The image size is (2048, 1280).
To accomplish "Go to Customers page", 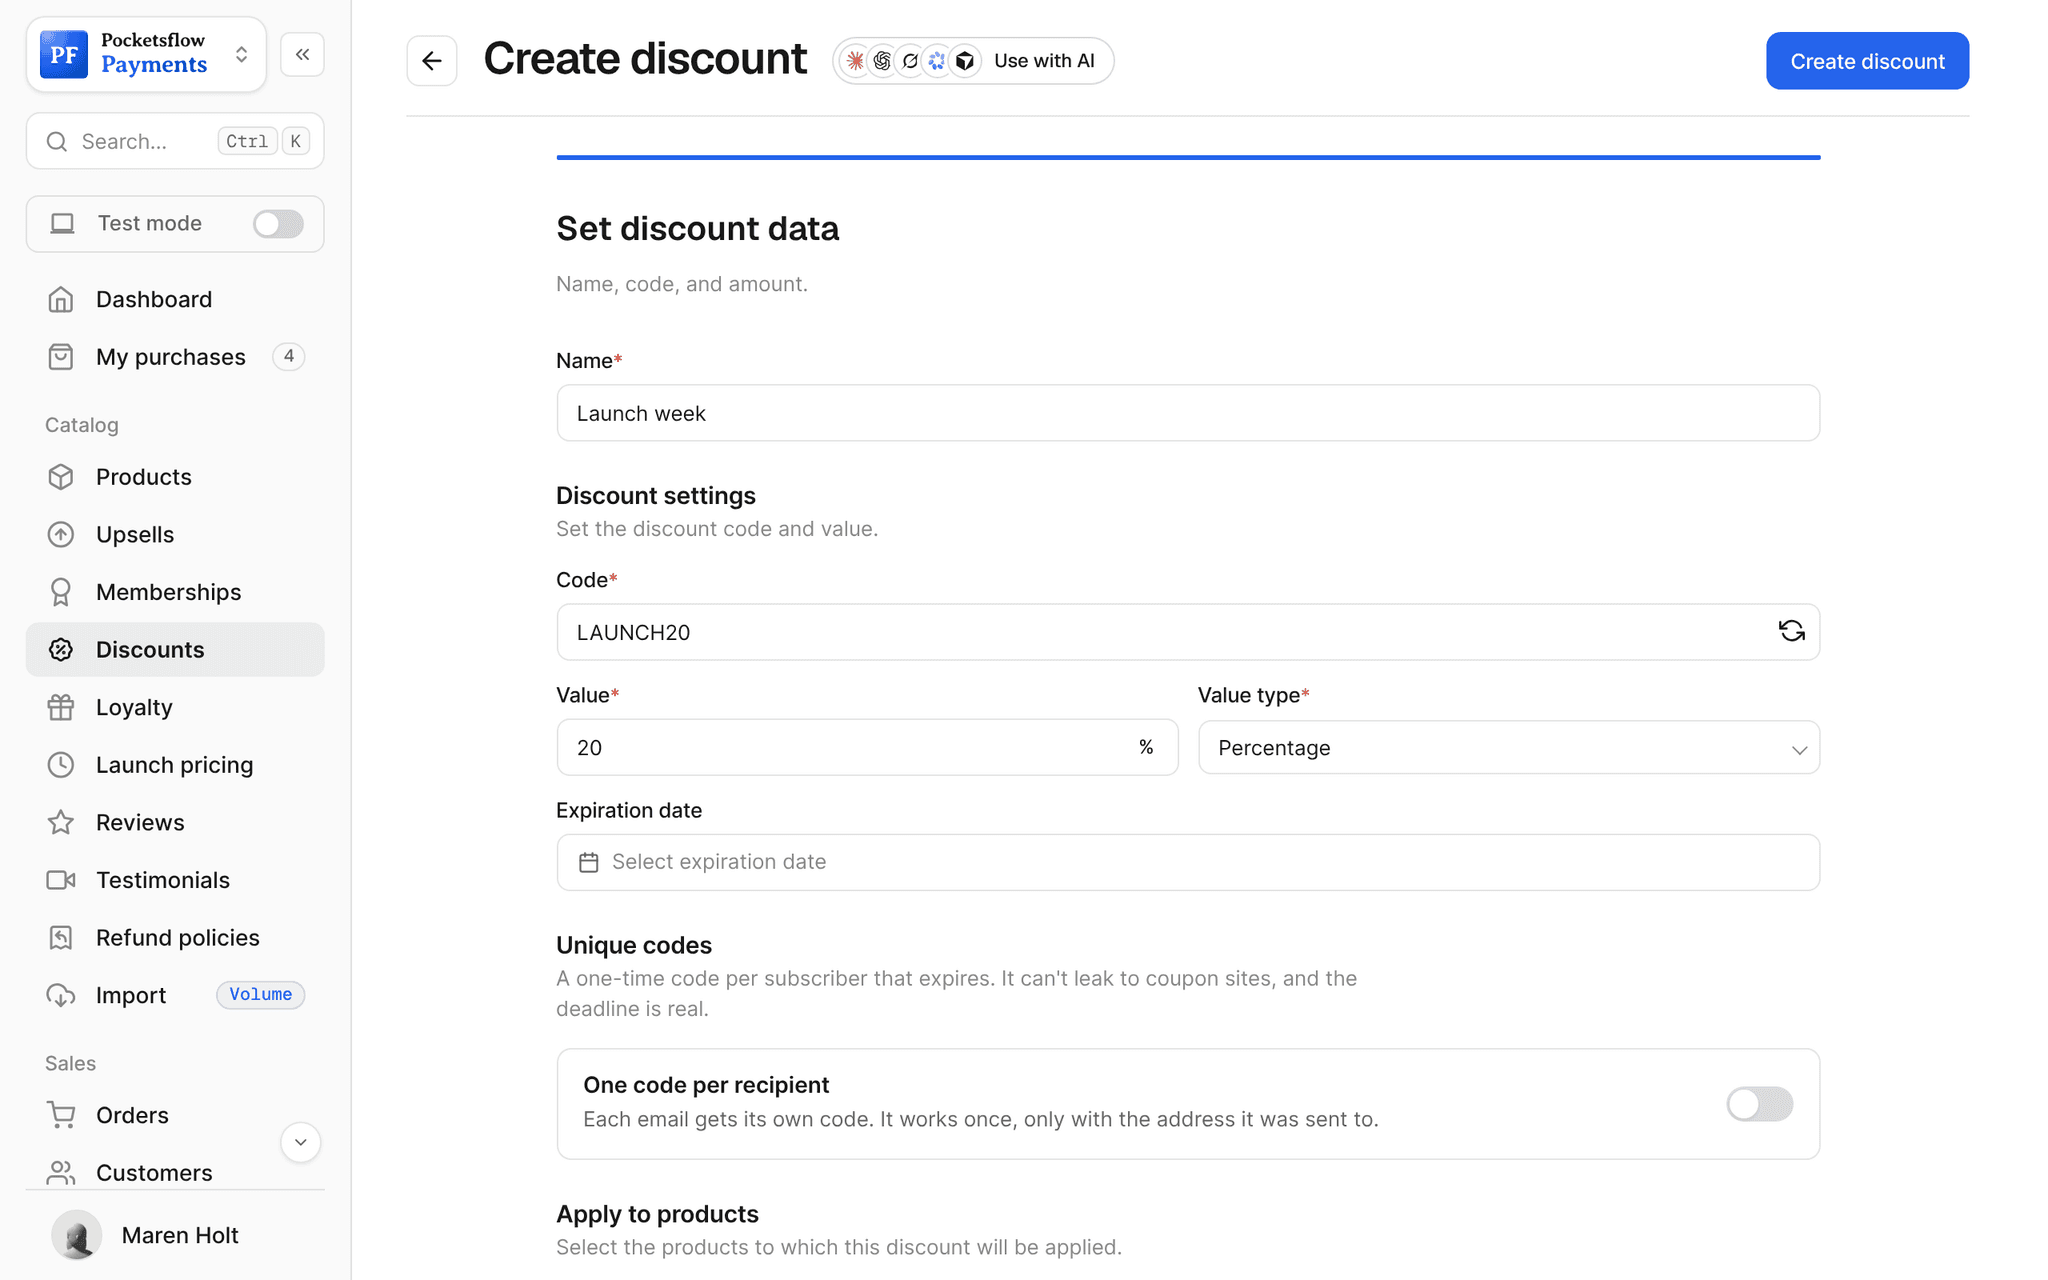I will 175,1172.
